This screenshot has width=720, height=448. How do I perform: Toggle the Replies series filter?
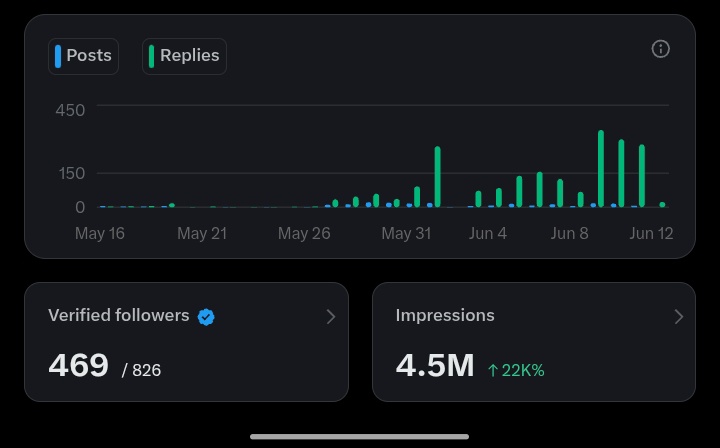pyautogui.click(x=184, y=56)
